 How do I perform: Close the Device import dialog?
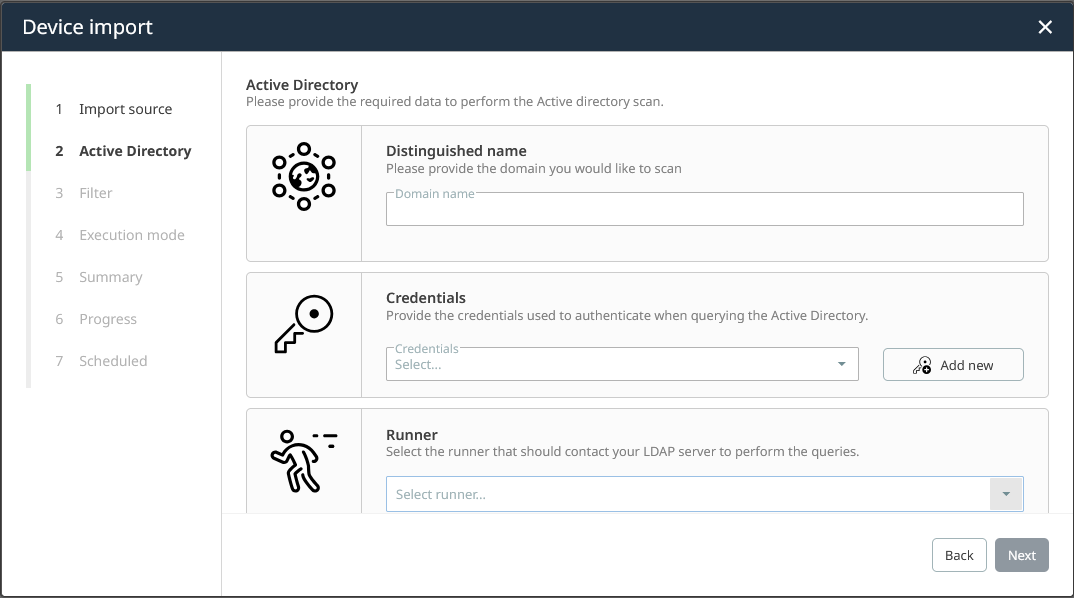1045,27
